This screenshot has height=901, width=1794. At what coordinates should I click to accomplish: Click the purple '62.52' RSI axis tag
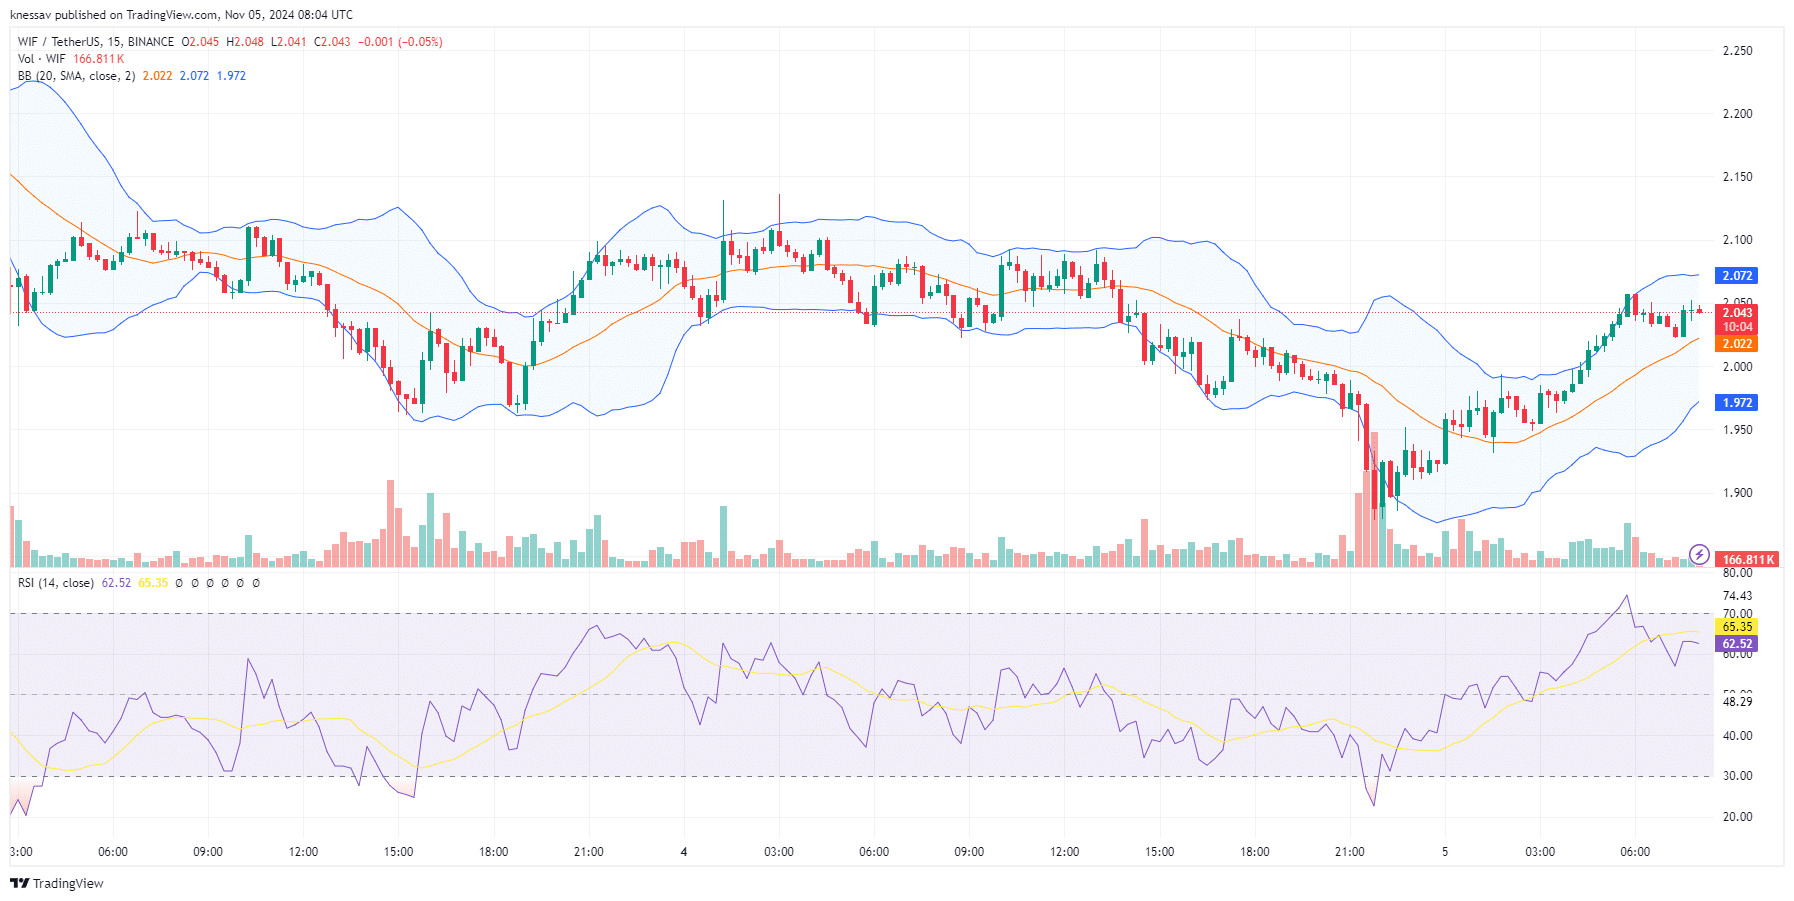coord(1737,644)
